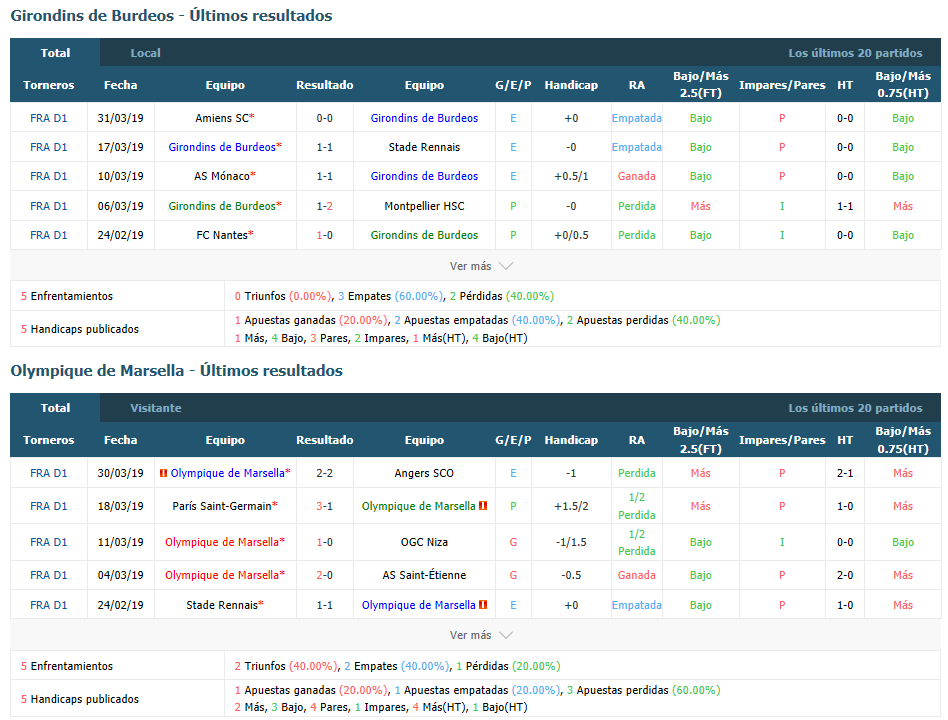
Task: Click Olympique de Marsella in OGC Niza row
Action: pos(222,542)
